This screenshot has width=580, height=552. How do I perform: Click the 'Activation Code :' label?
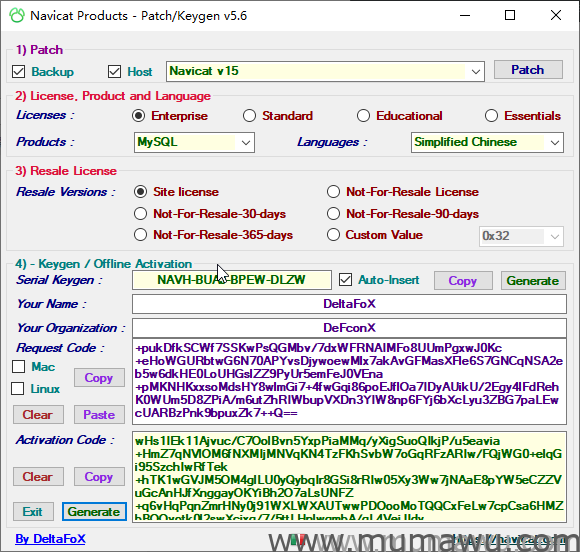(65, 440)
